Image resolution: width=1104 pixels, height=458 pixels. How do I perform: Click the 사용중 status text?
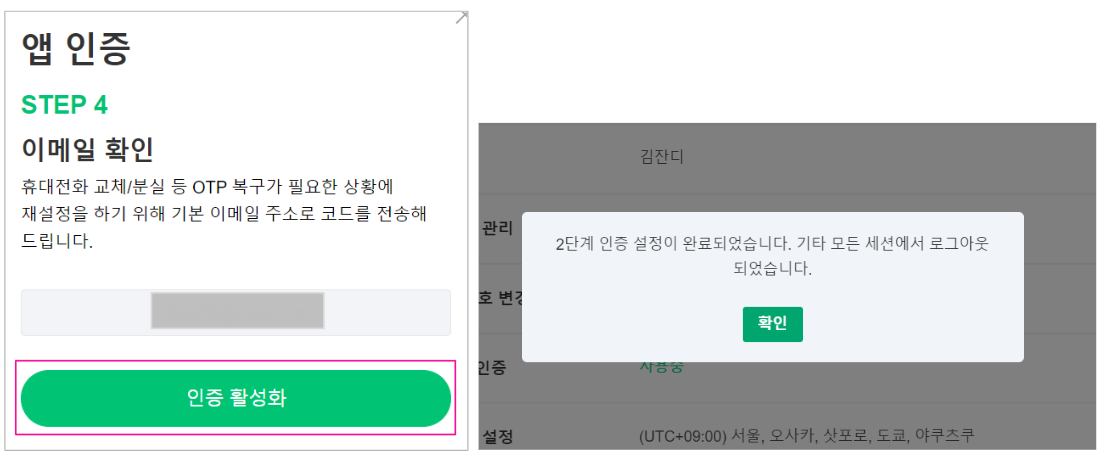[661, 366]
